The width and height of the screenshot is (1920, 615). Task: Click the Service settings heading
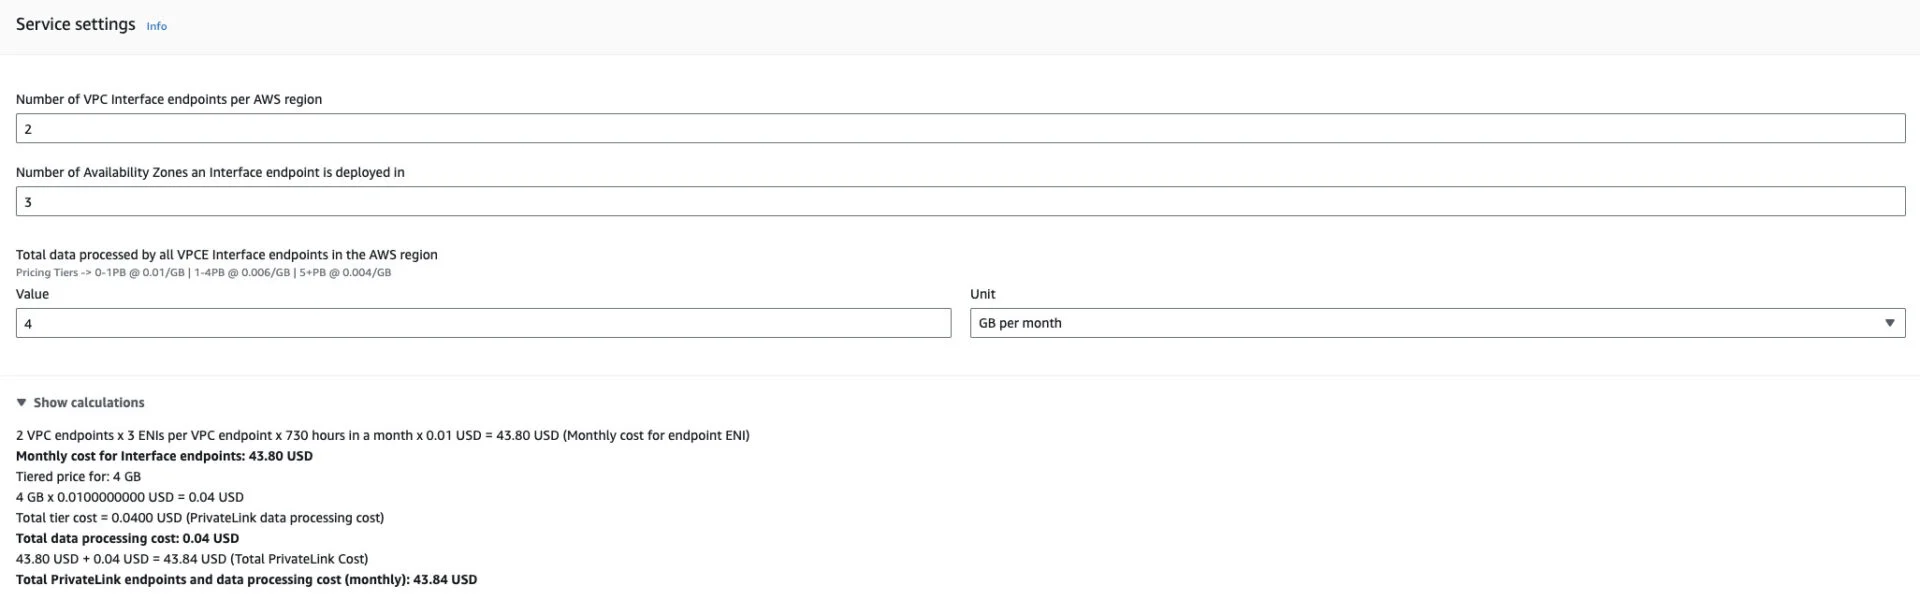pyautogui.click(x=75, y=24)
